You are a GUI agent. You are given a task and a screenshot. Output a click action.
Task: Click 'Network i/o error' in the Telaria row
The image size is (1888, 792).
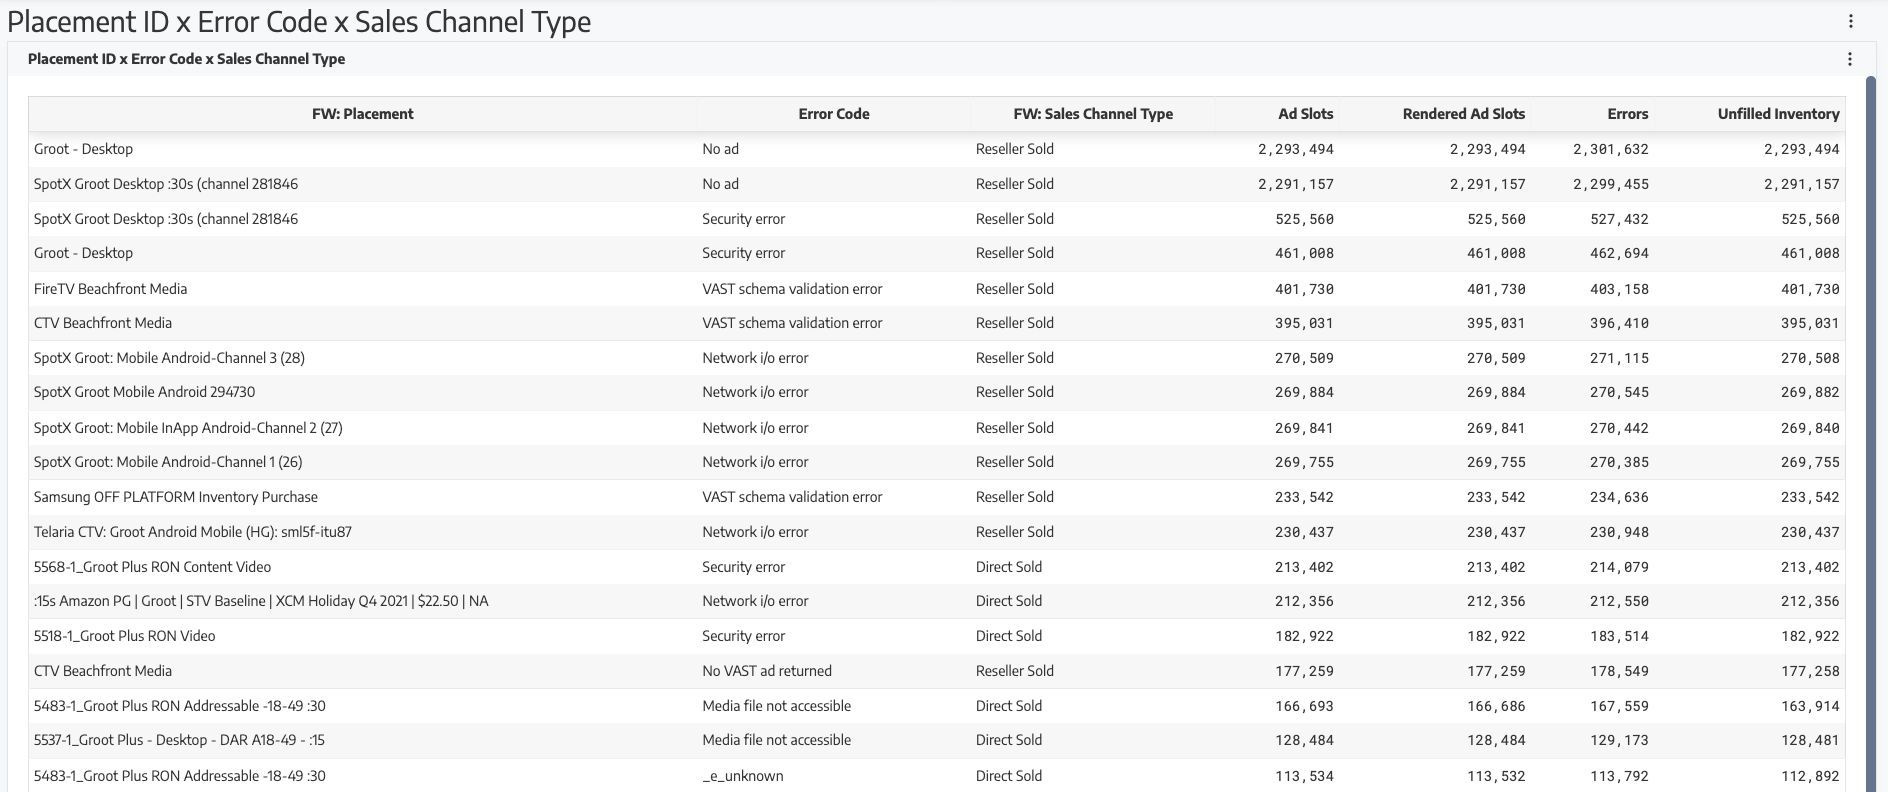click(x=755, y=532)
